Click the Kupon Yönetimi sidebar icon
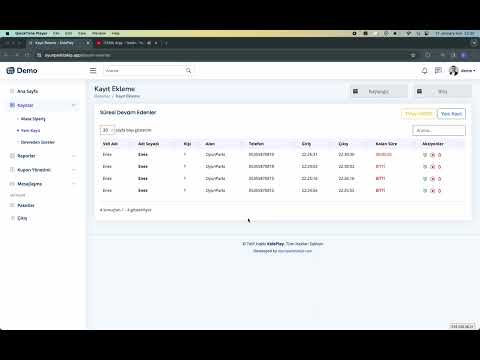 coord(12,170)
